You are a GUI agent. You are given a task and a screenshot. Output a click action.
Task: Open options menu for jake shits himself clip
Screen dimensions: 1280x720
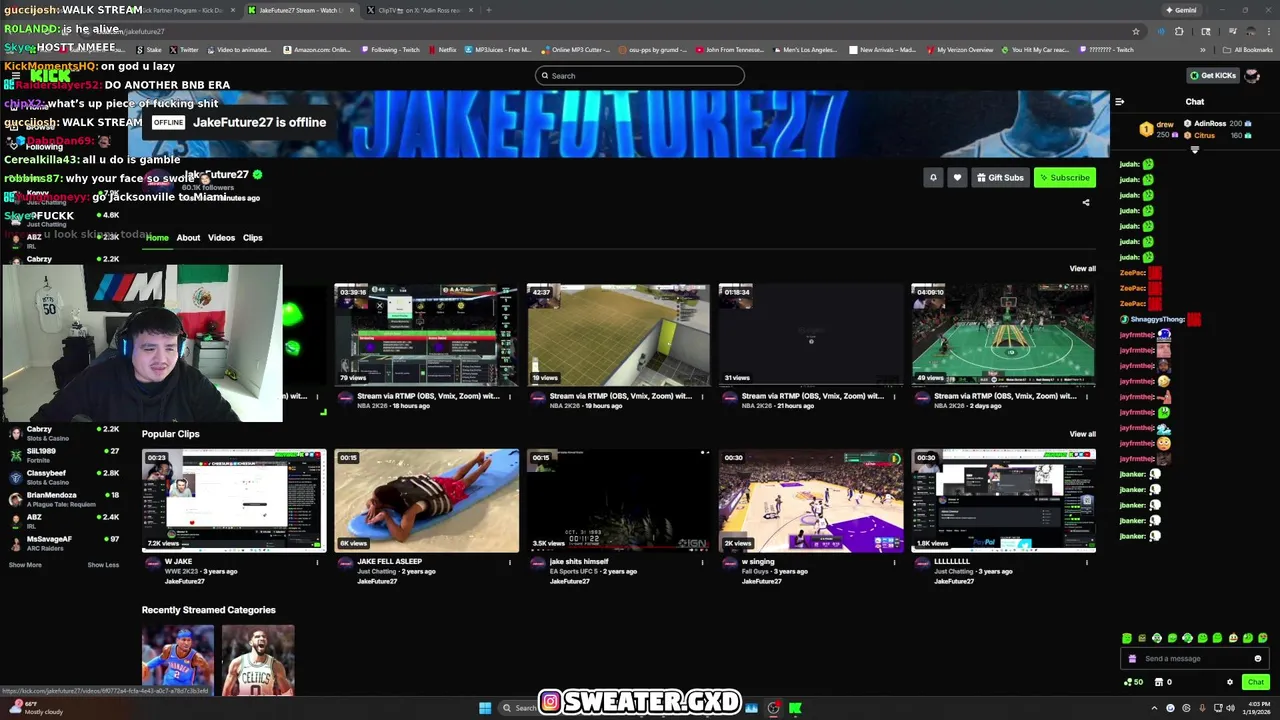click(x=702, y=562)
